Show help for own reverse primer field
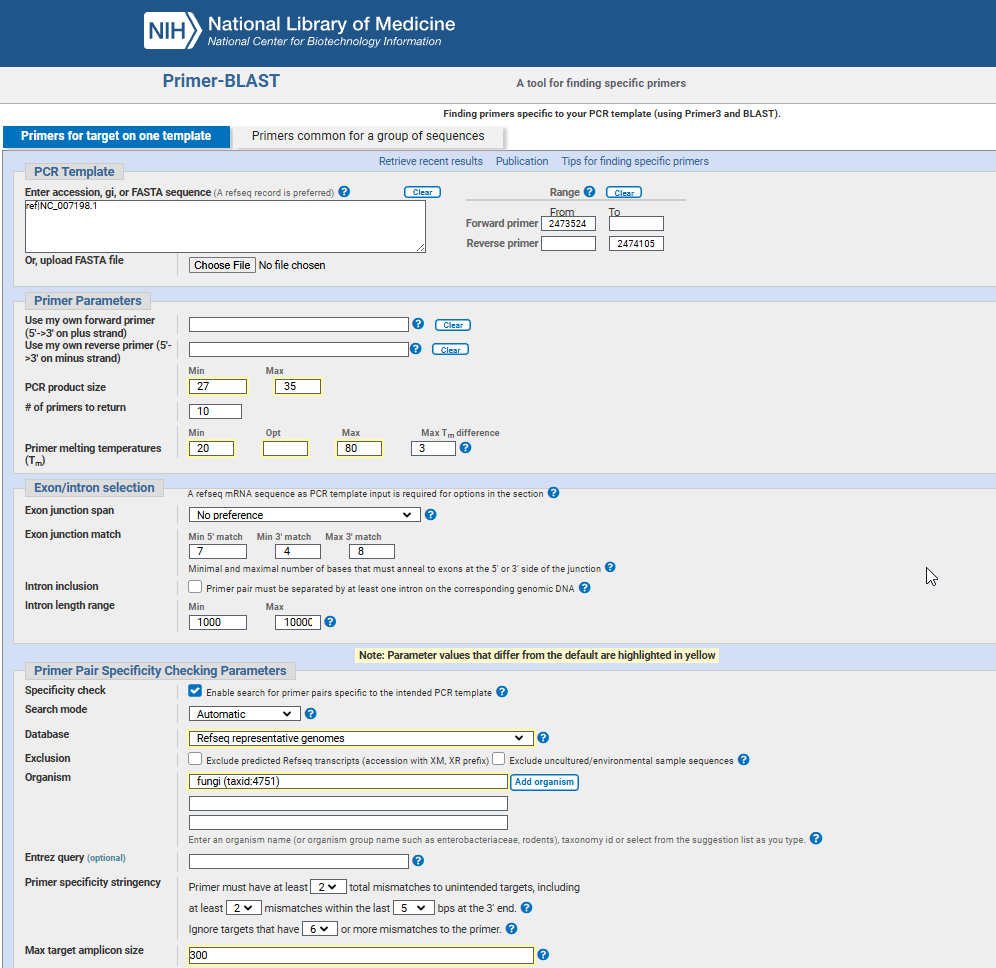The image size is (996, 968). pos(415,349)
